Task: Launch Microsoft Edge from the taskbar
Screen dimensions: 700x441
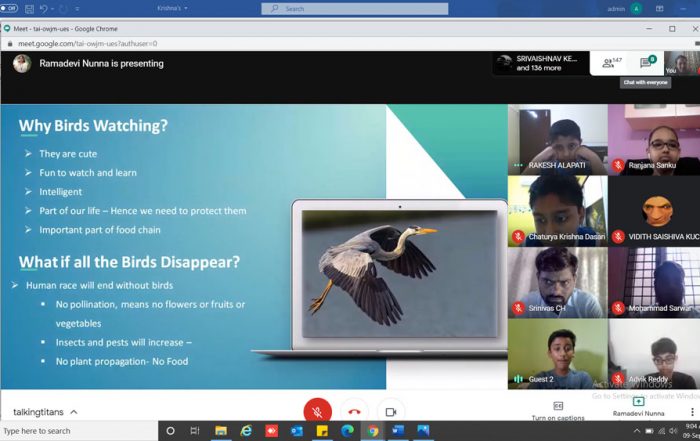Action: (x=347, y=431)
